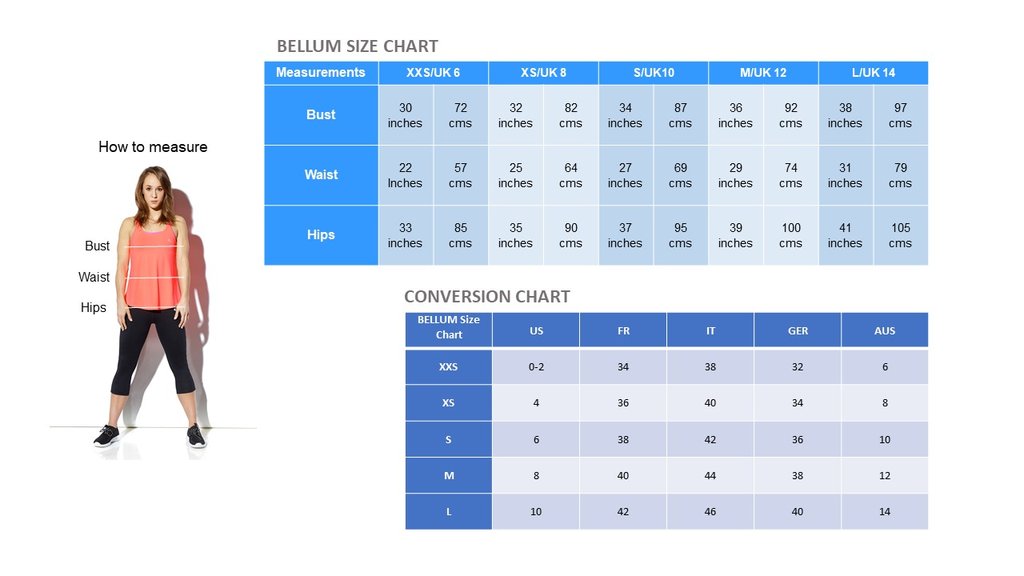Screen dimensions: 1024x576
Task: Click the S/UK10 column header
Action: pyautogui.click(x=653, y=73)
